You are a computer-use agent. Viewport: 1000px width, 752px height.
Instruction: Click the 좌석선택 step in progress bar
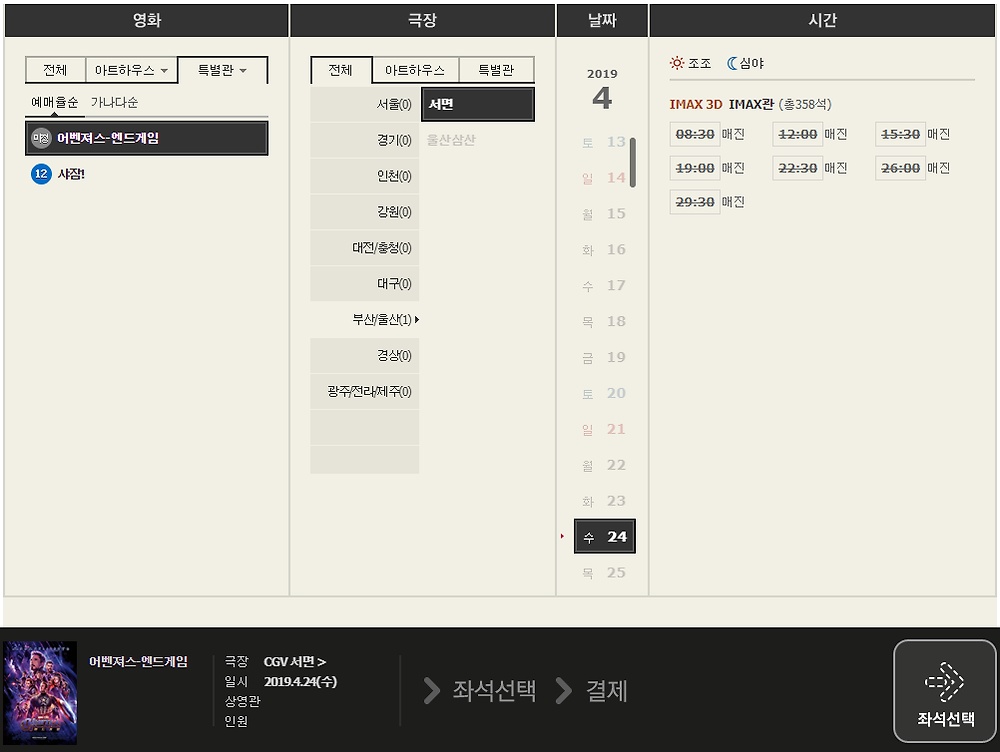(494, 691)
